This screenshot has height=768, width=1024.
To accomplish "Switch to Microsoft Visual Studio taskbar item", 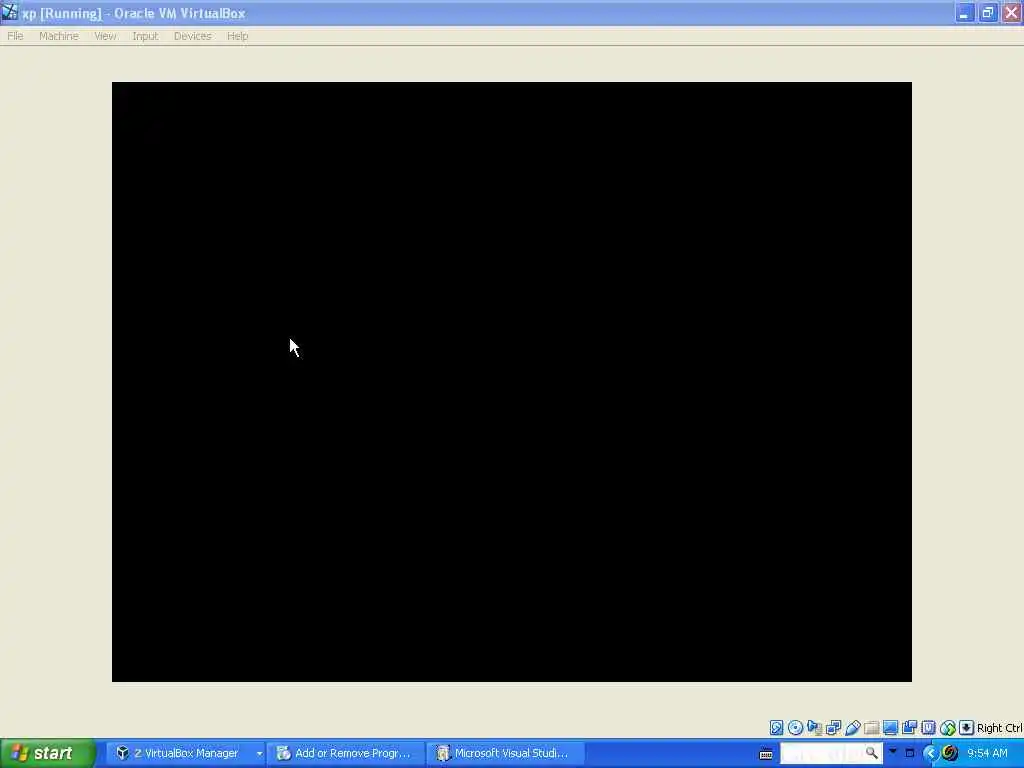I will click(505, 753).
